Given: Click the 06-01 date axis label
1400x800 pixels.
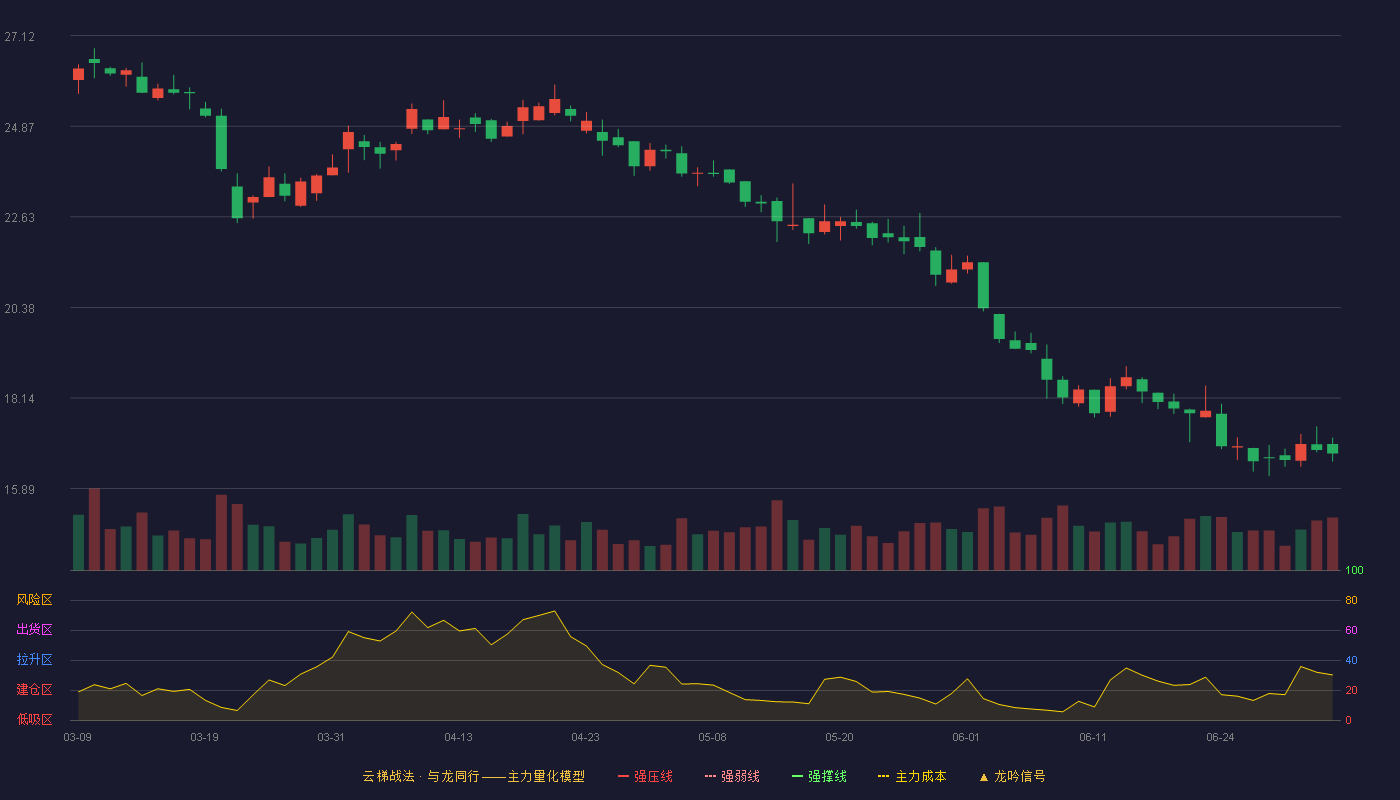Looking at the screenshot, I should [x=966, y=737].
